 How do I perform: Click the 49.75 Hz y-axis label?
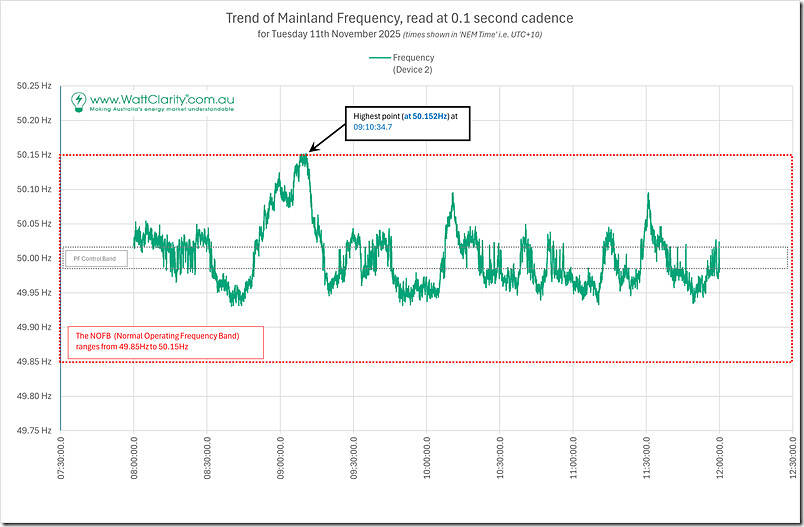(x=35, y=430)
